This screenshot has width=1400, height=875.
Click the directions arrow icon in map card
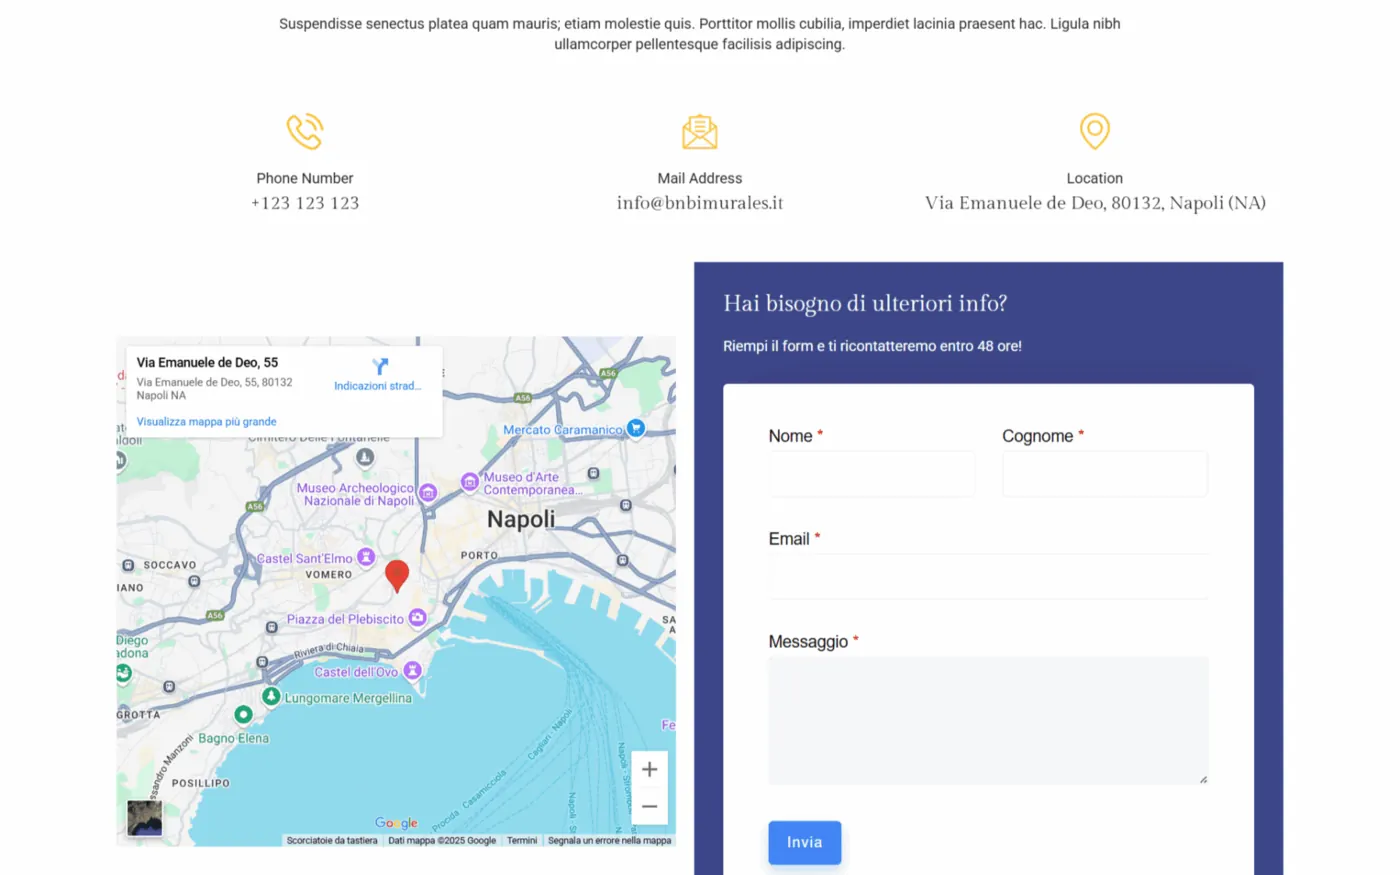380,367
